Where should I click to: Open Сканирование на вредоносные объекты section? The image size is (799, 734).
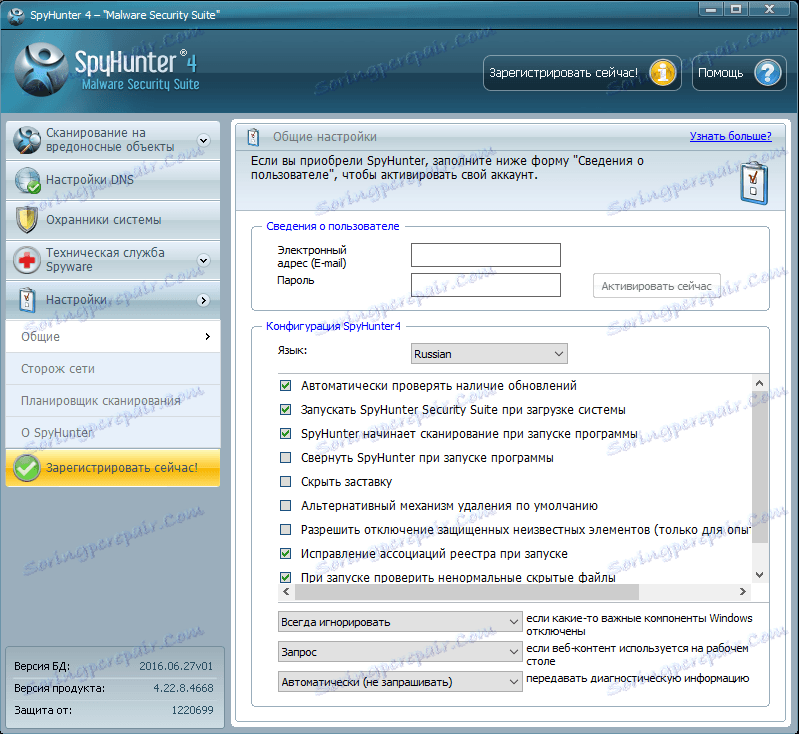point(113,140)
